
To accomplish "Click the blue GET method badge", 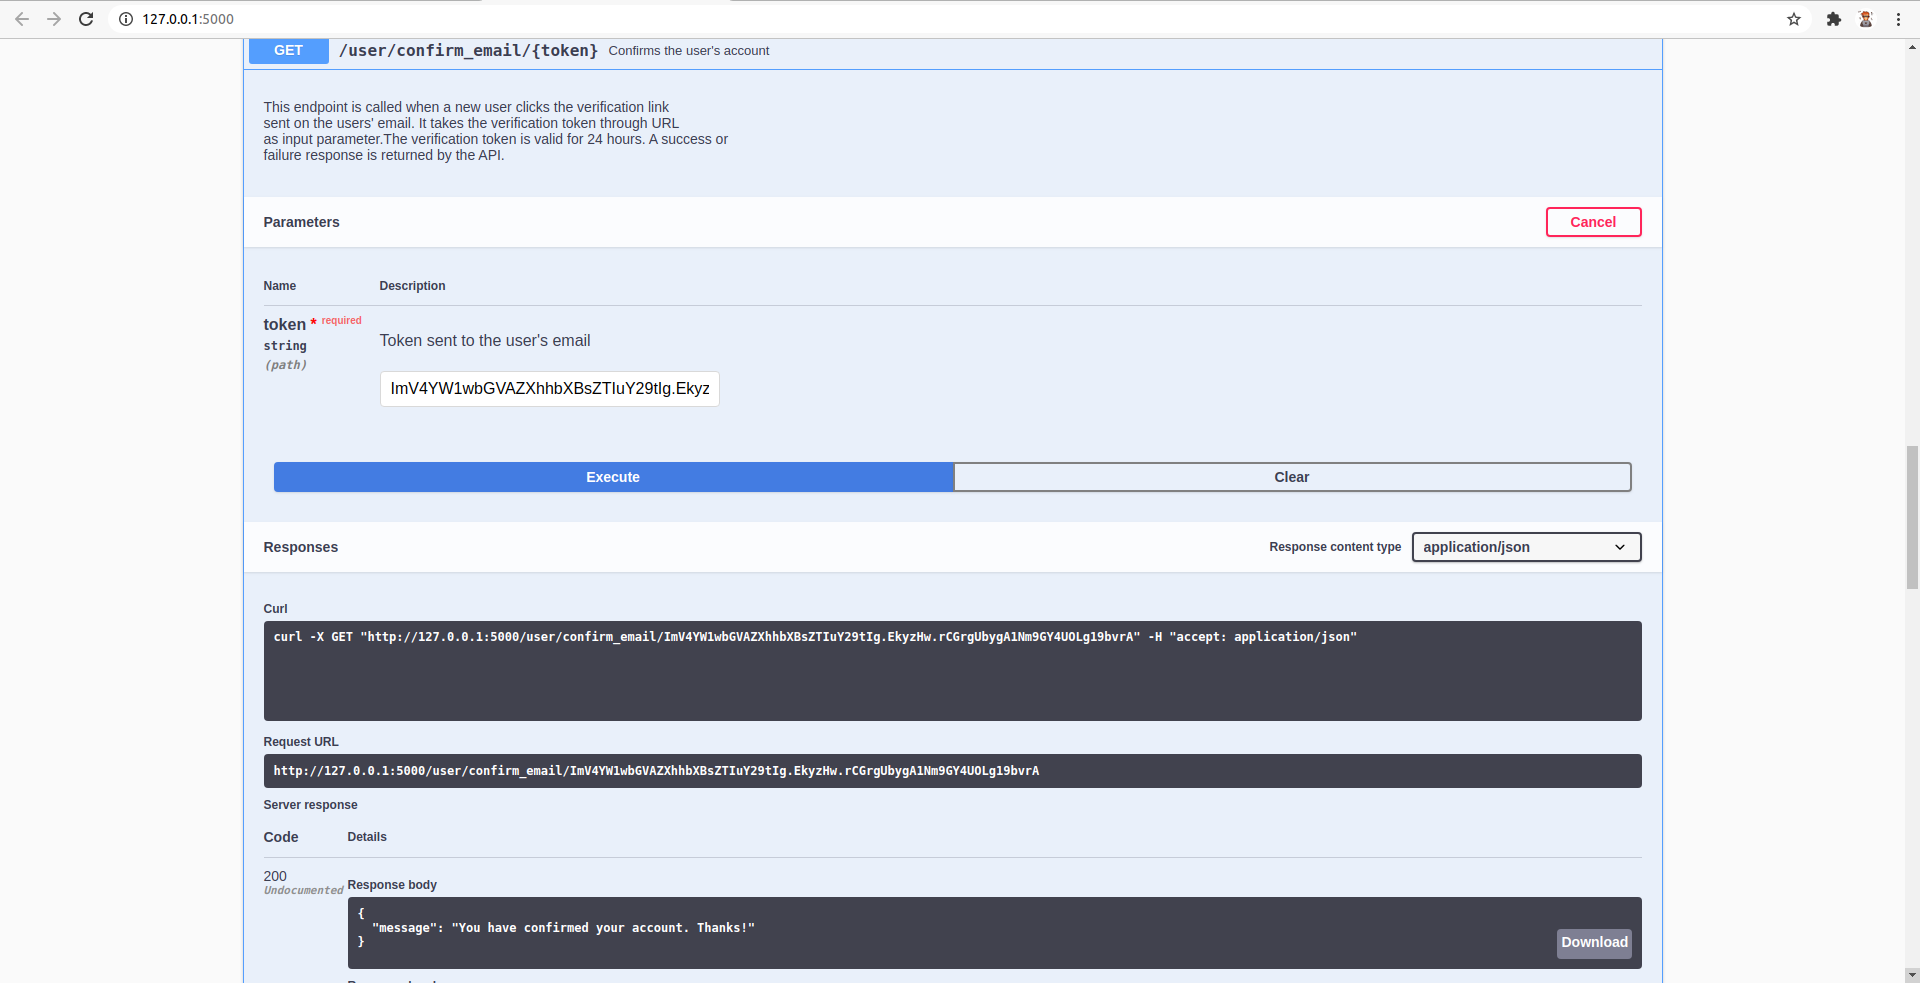I will tap(288, 50).
